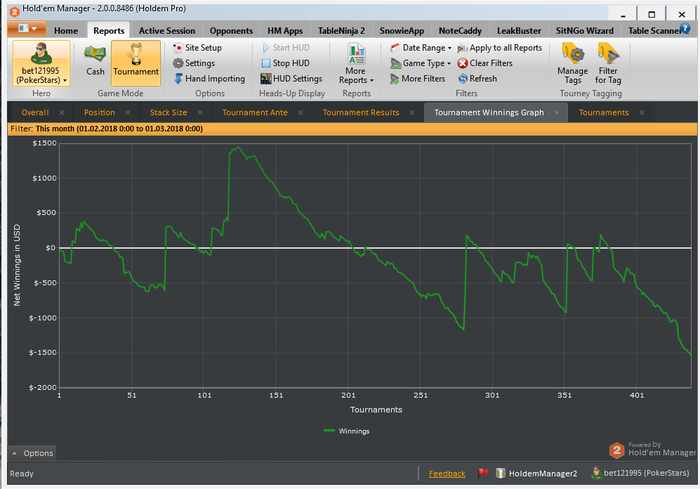Open the Hero bet121995 PokerStars selector
Screen dimensions: 700x489
tap(41, 63)
